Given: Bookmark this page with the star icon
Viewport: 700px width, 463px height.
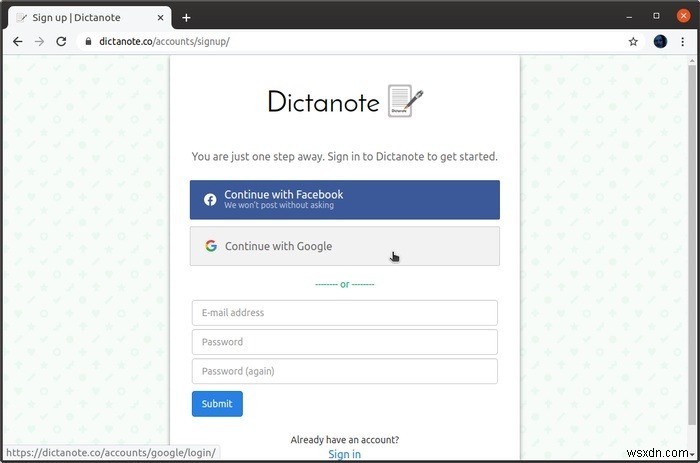Looking at the screenshot, I should (633, 42).
